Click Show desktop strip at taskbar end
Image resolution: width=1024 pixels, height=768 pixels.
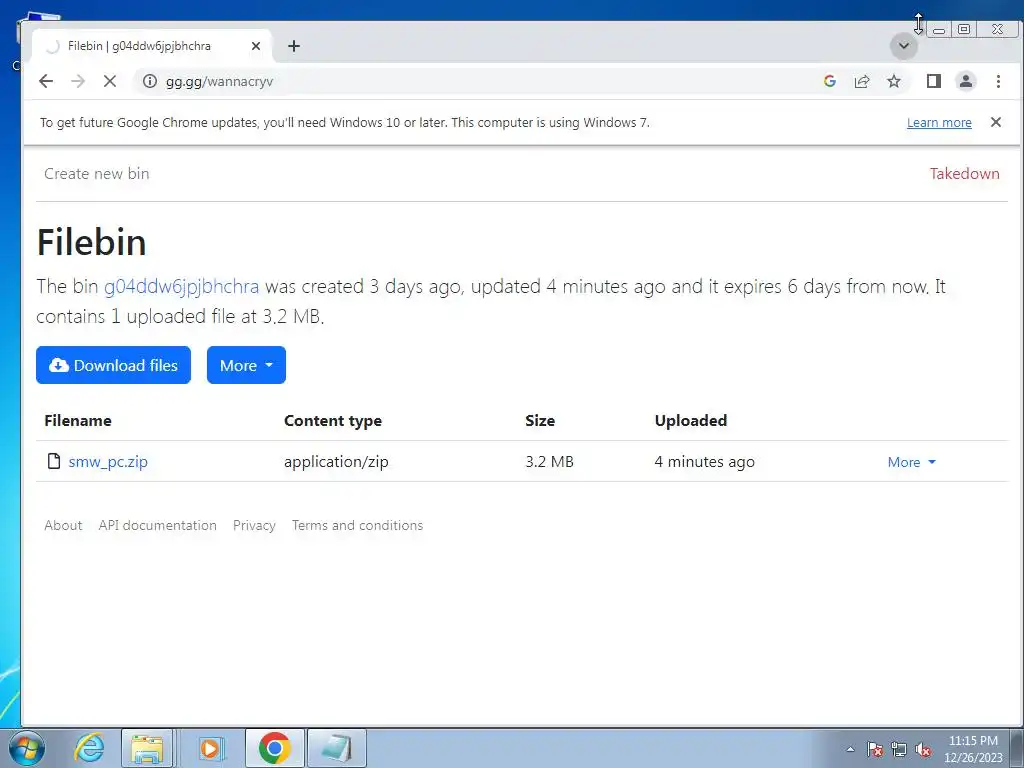[1018, 748]
